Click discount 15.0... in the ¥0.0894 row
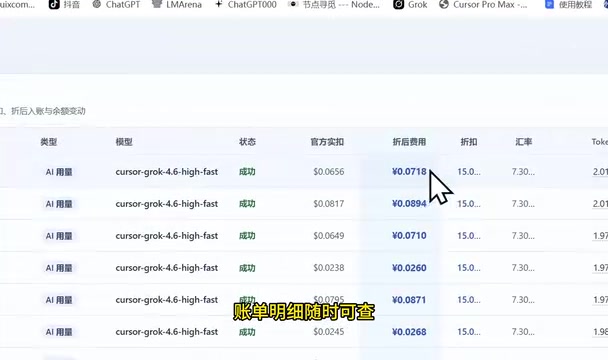This screenshot has height=360, width=608. tap(469, 204)
